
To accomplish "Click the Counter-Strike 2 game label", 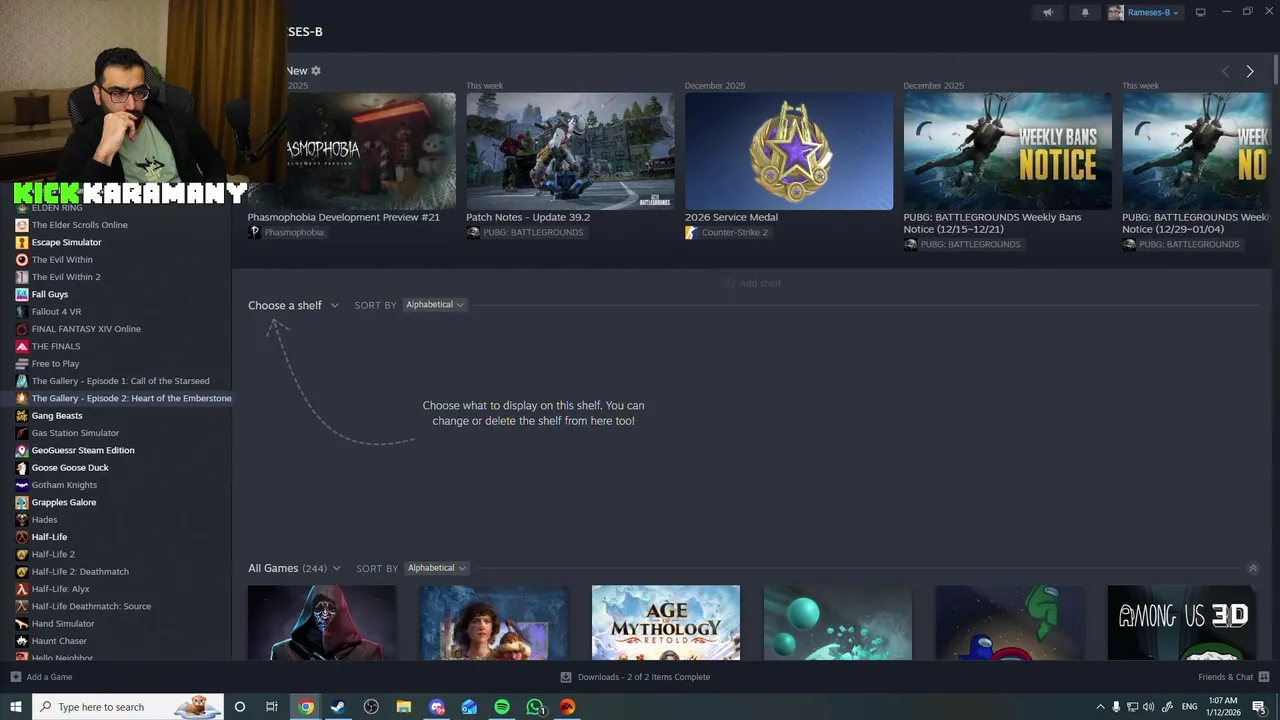I will tap(734, 233).
